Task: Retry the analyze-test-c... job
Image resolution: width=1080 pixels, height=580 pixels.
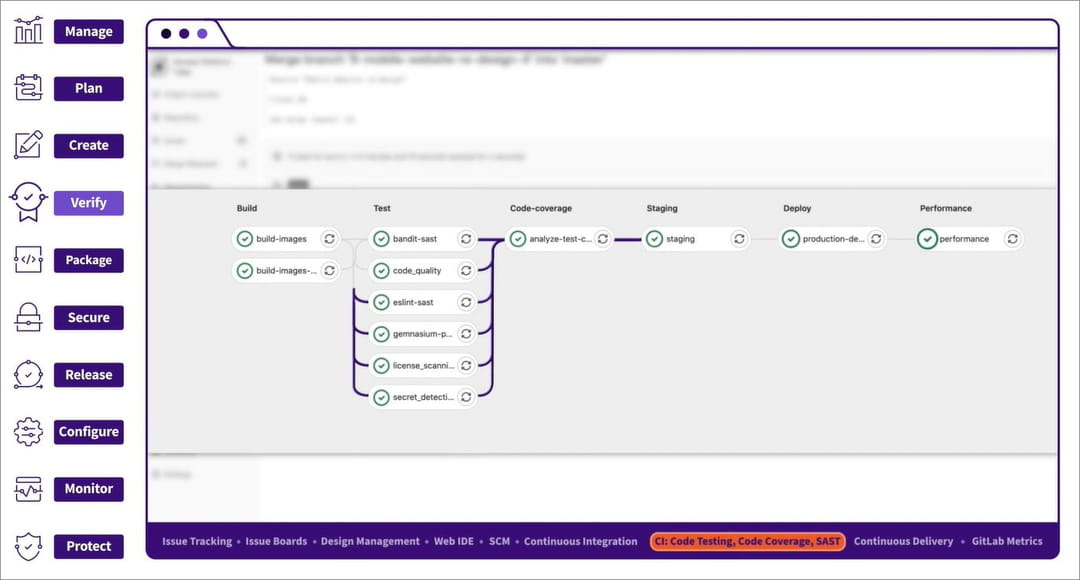Action: click(x=603, y=239)
